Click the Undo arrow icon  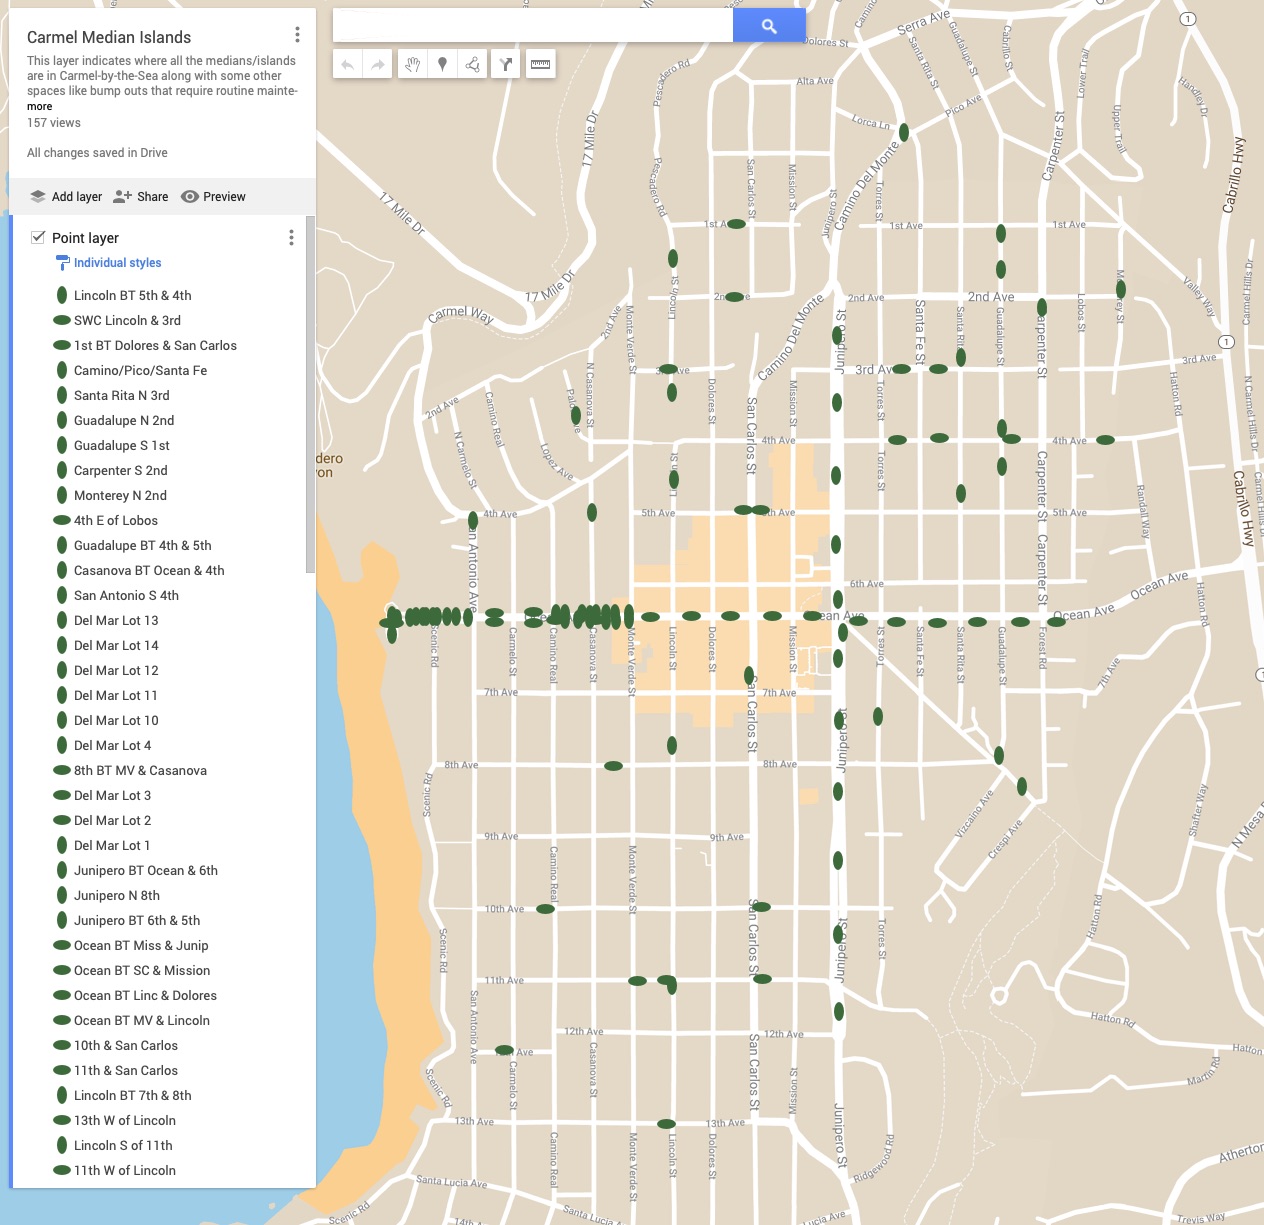click(x=347, y=63)
